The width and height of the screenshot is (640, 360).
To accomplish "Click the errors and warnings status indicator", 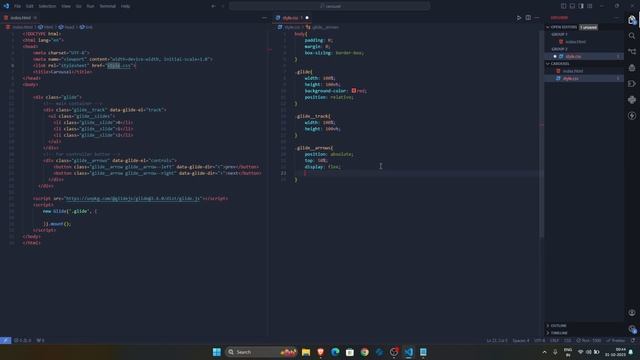I will (22, 340).
